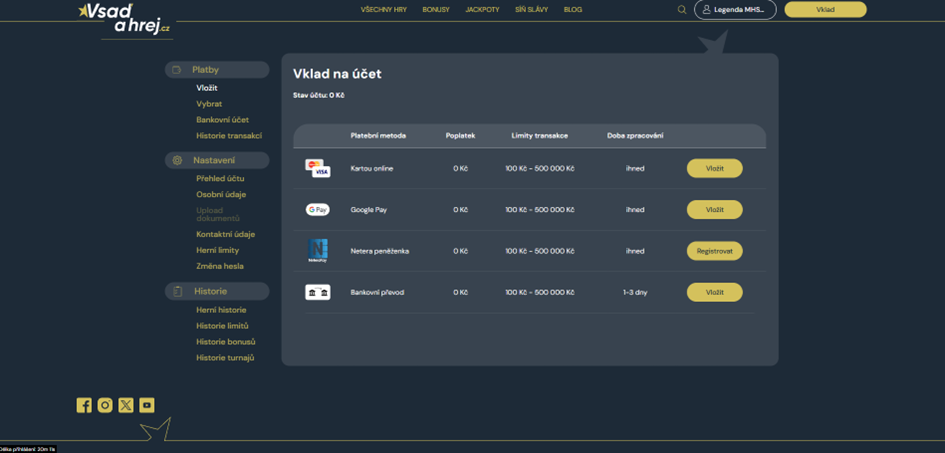945x453 pixels.
Task: Click Vložit for Bankovní převod
Action: 715,292
